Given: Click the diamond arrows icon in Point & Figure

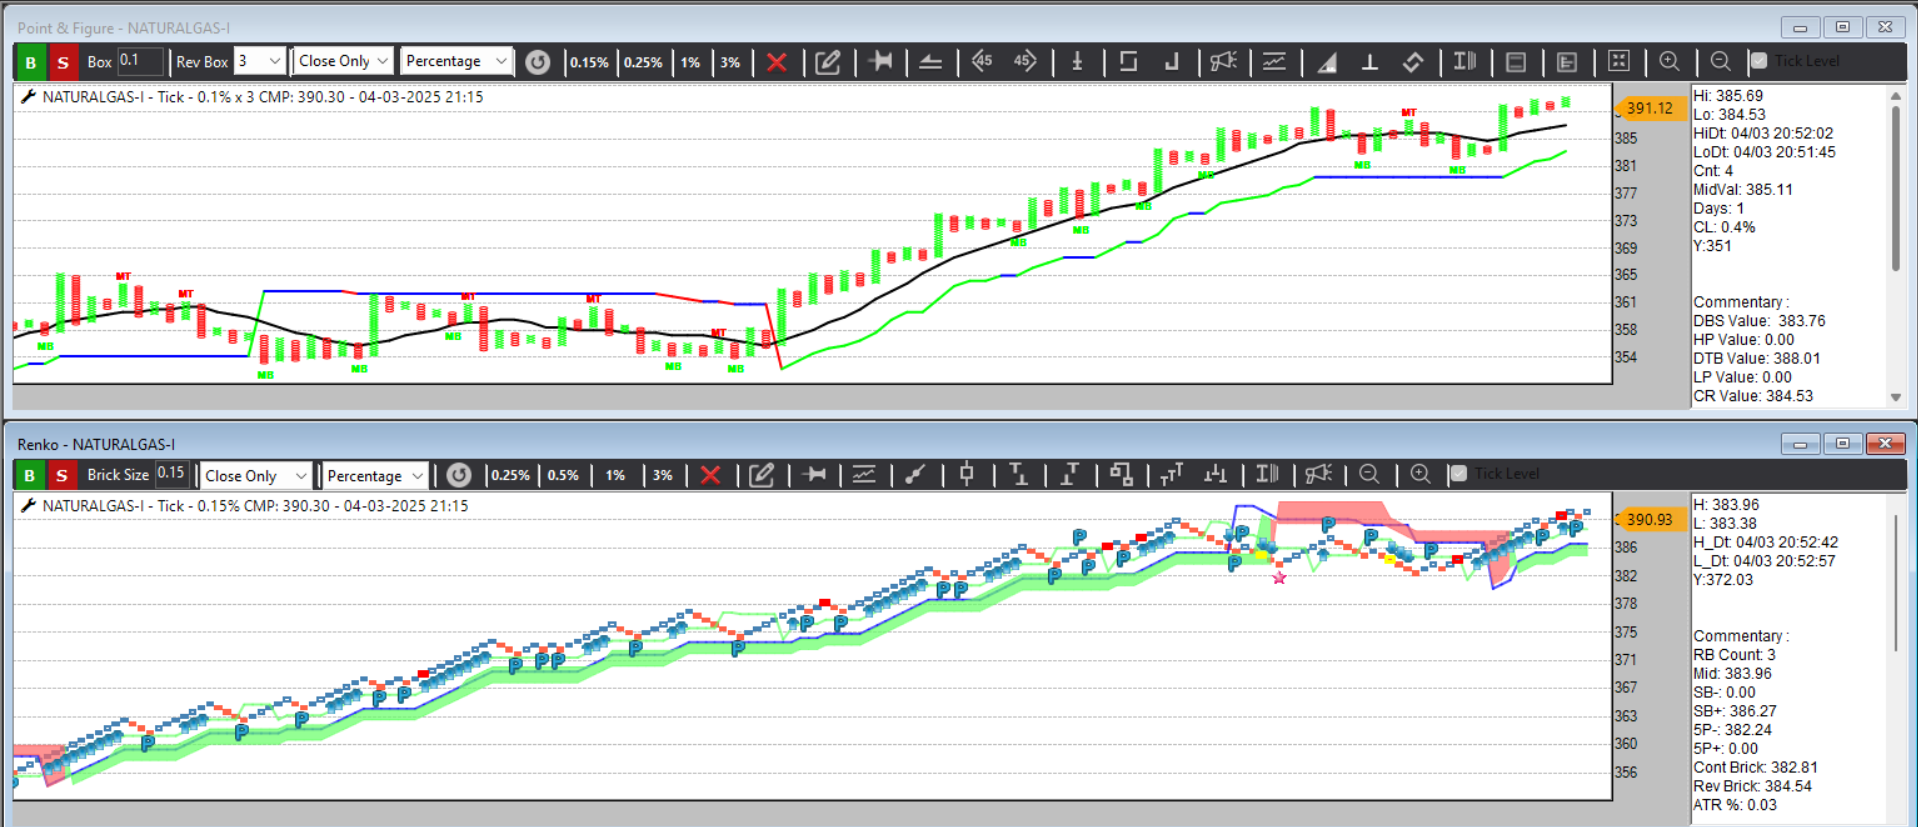Looking at the screenshot, I should 1413,62.
